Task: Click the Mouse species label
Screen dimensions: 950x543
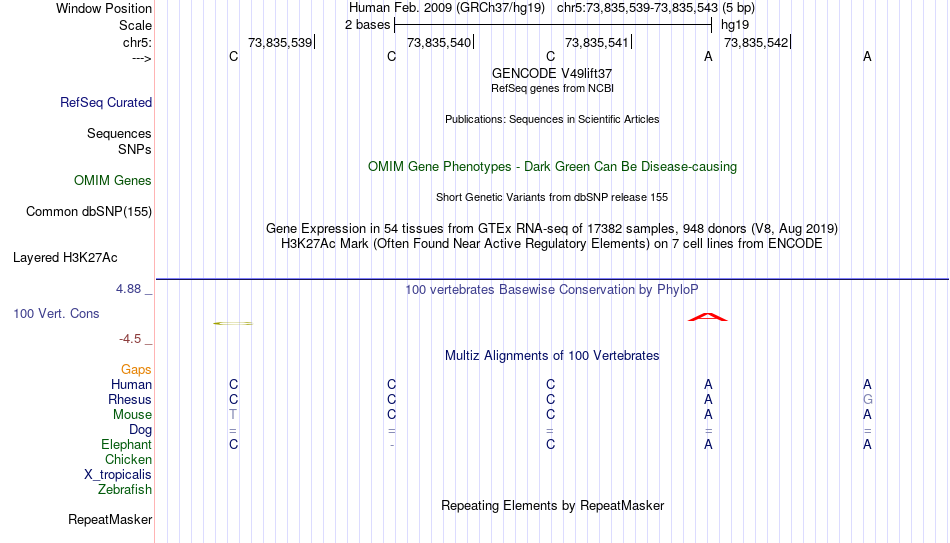Action: (133, 415)
